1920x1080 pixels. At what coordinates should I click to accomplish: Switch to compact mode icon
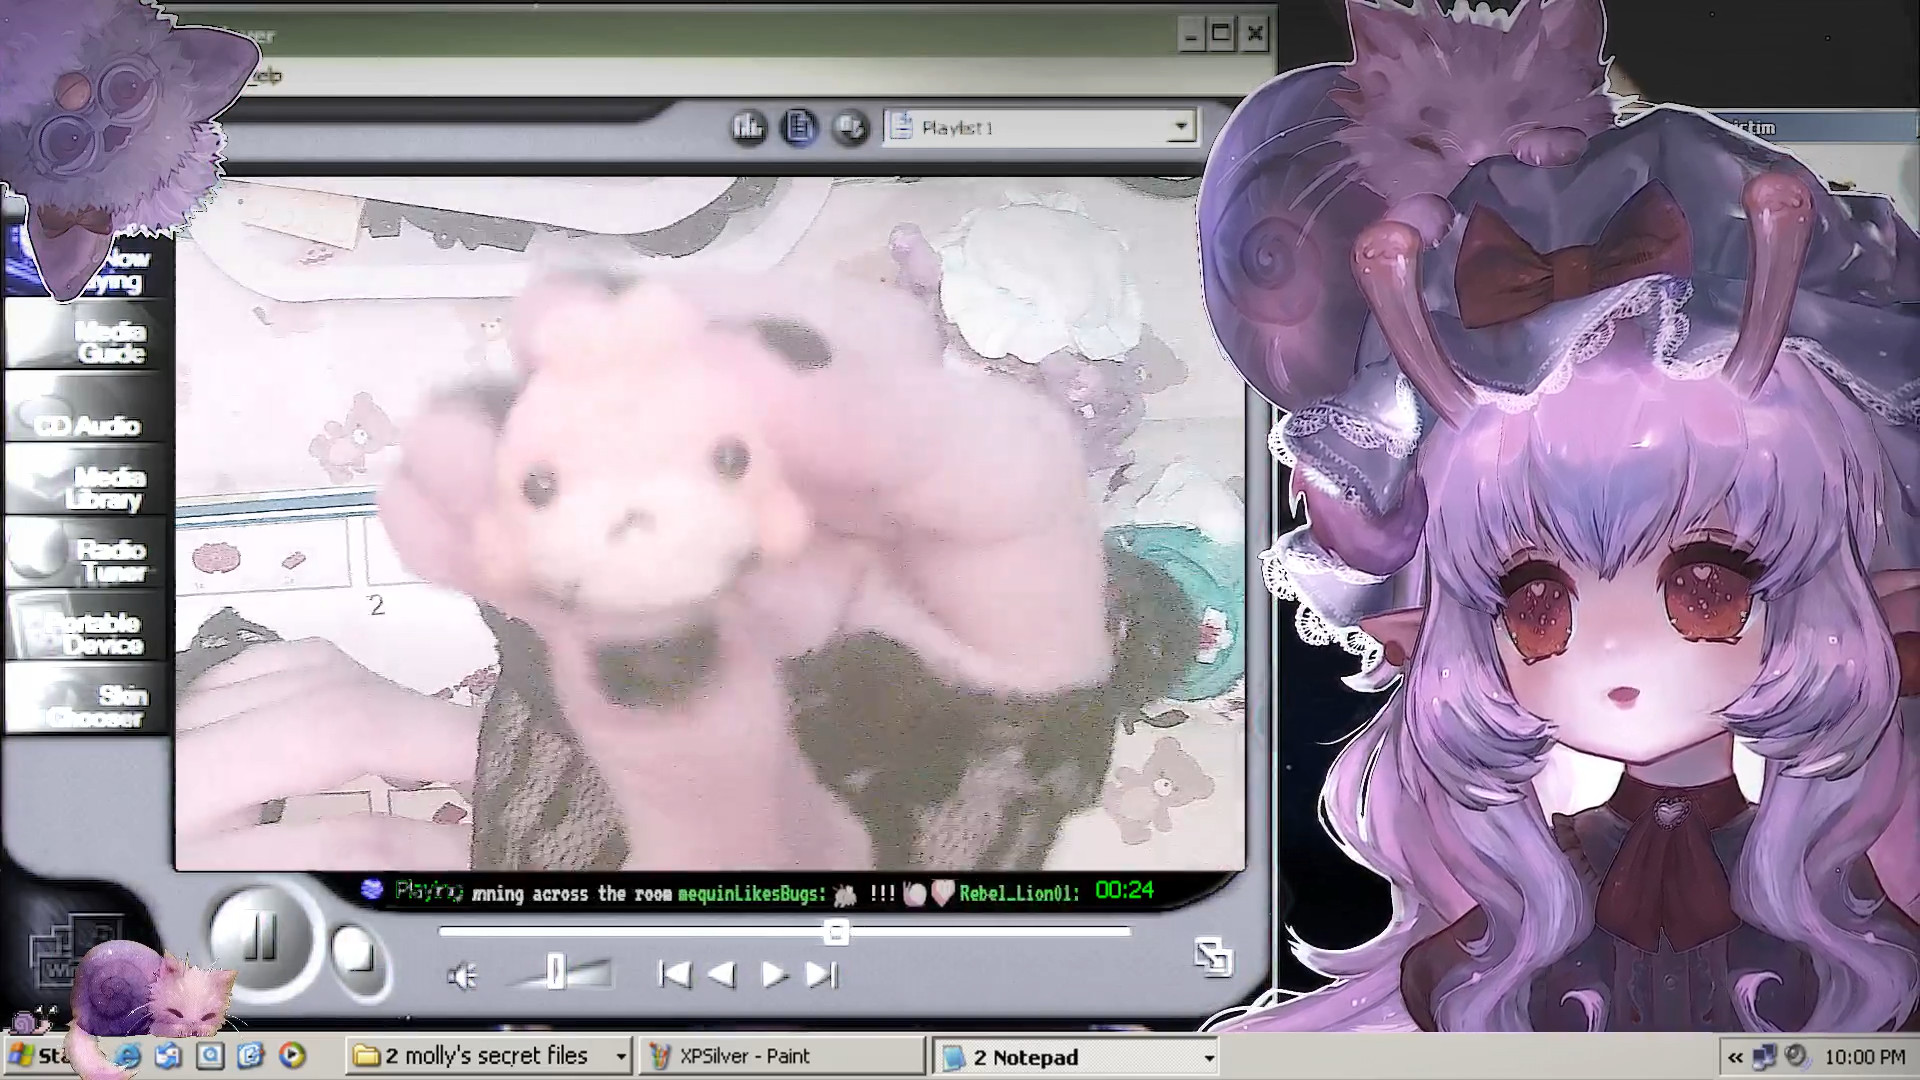point(1213,957)
